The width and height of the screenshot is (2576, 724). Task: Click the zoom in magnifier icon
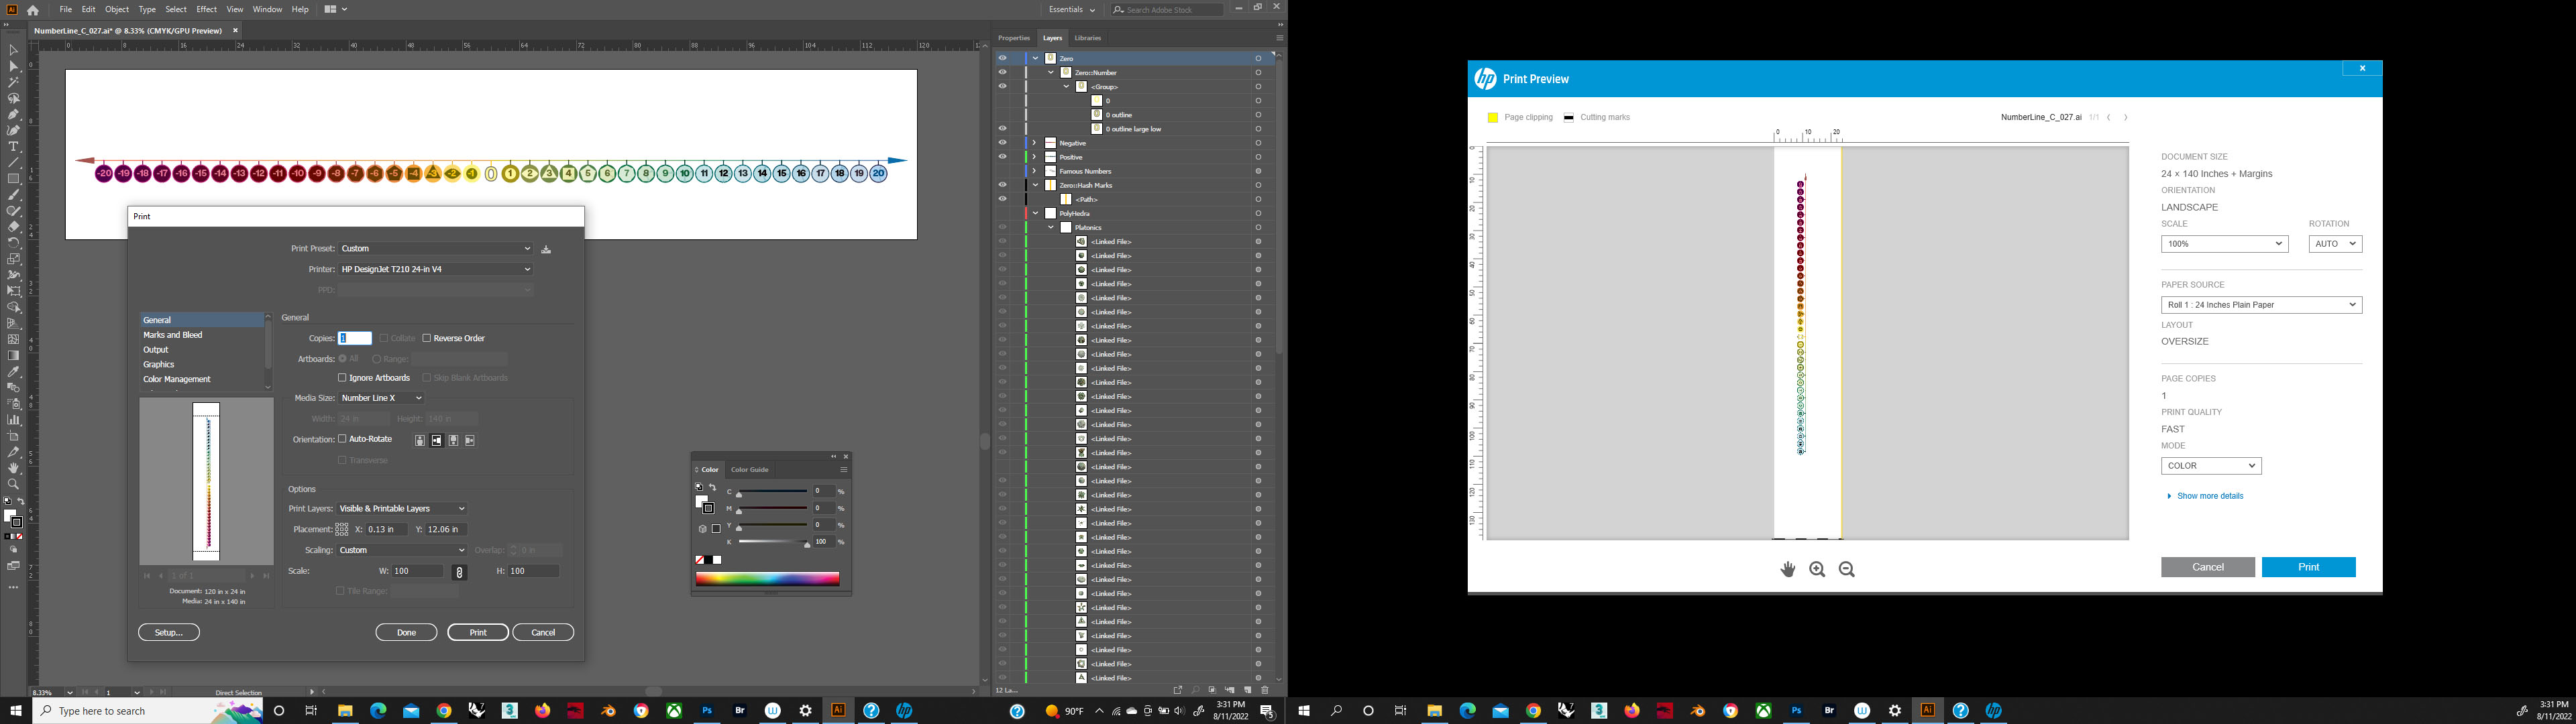pyautogui.click(x=1817, y=569)
